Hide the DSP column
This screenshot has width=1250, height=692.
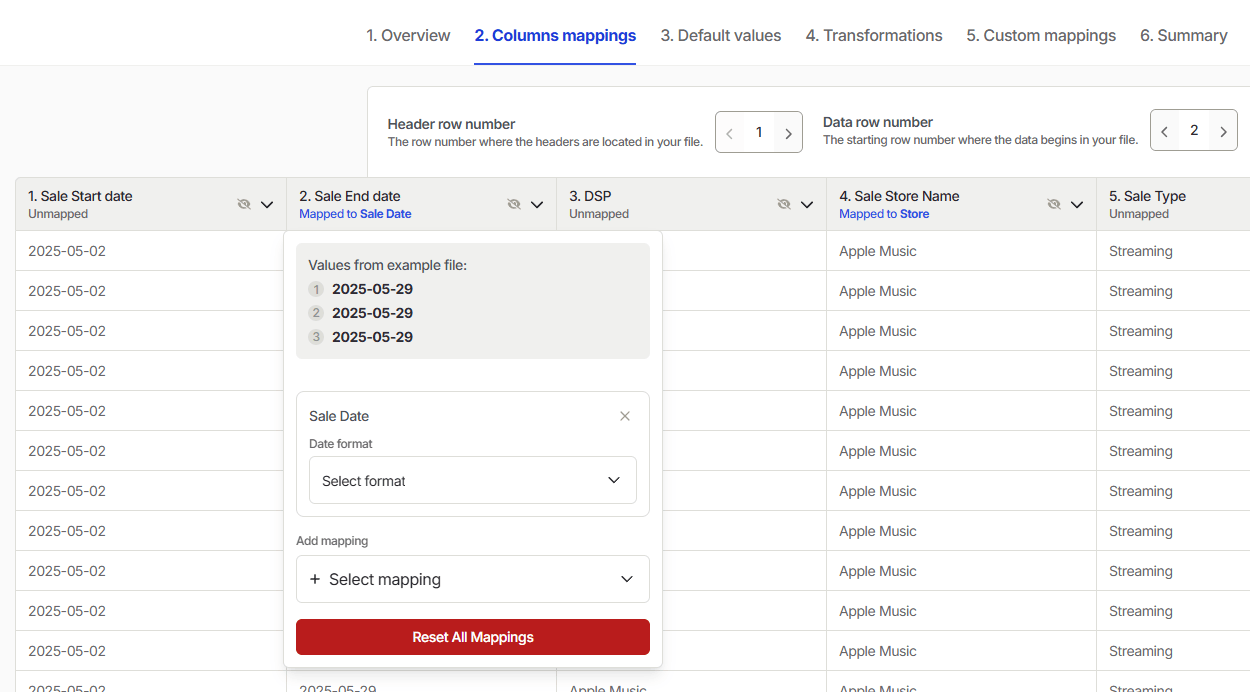[x=784, y=204]
